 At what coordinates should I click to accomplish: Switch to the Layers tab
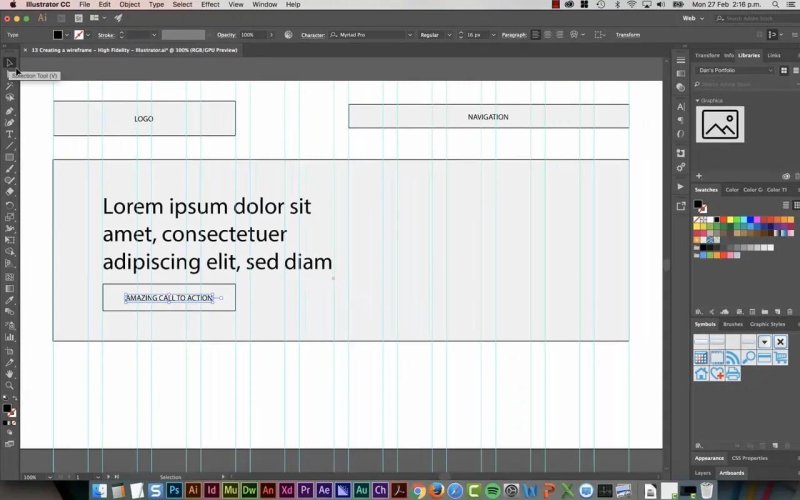click(x=703, y=473)
